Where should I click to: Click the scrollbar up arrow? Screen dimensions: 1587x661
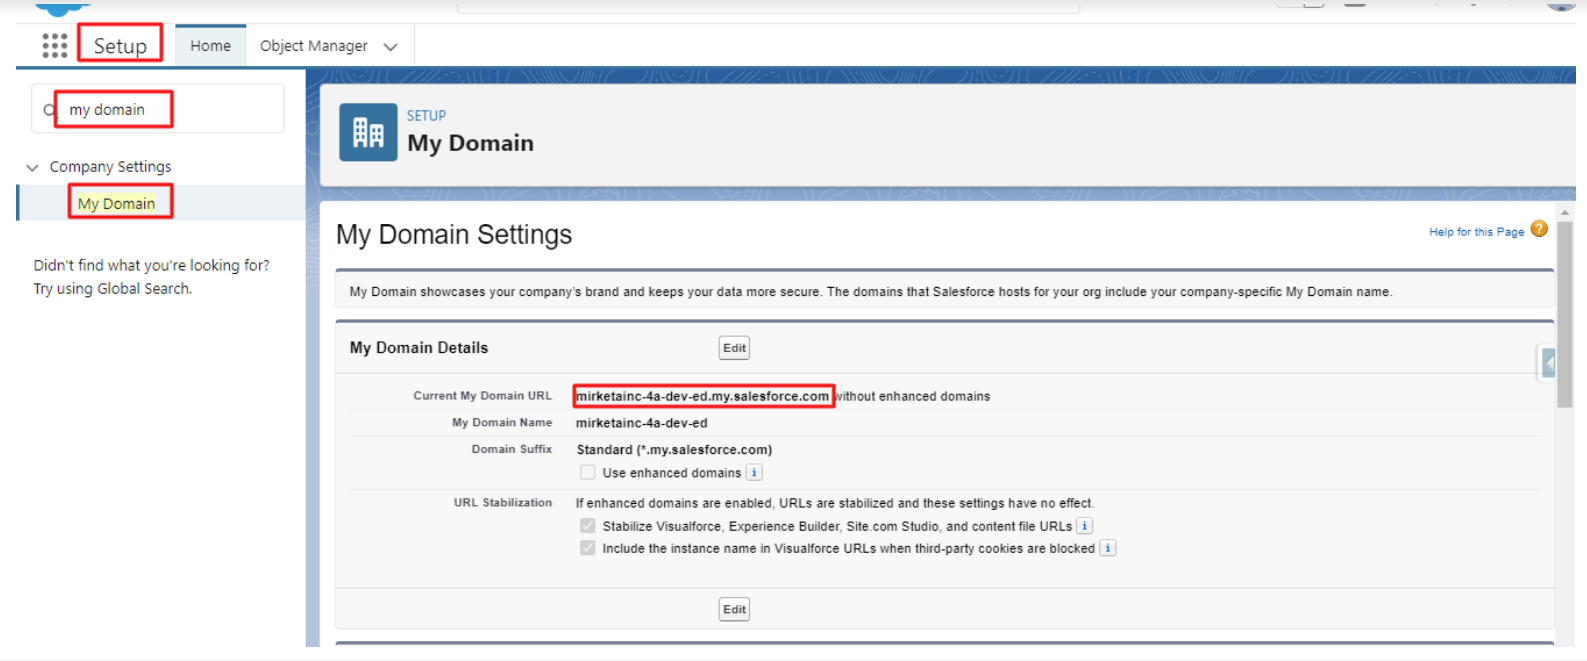[1565, 213]
